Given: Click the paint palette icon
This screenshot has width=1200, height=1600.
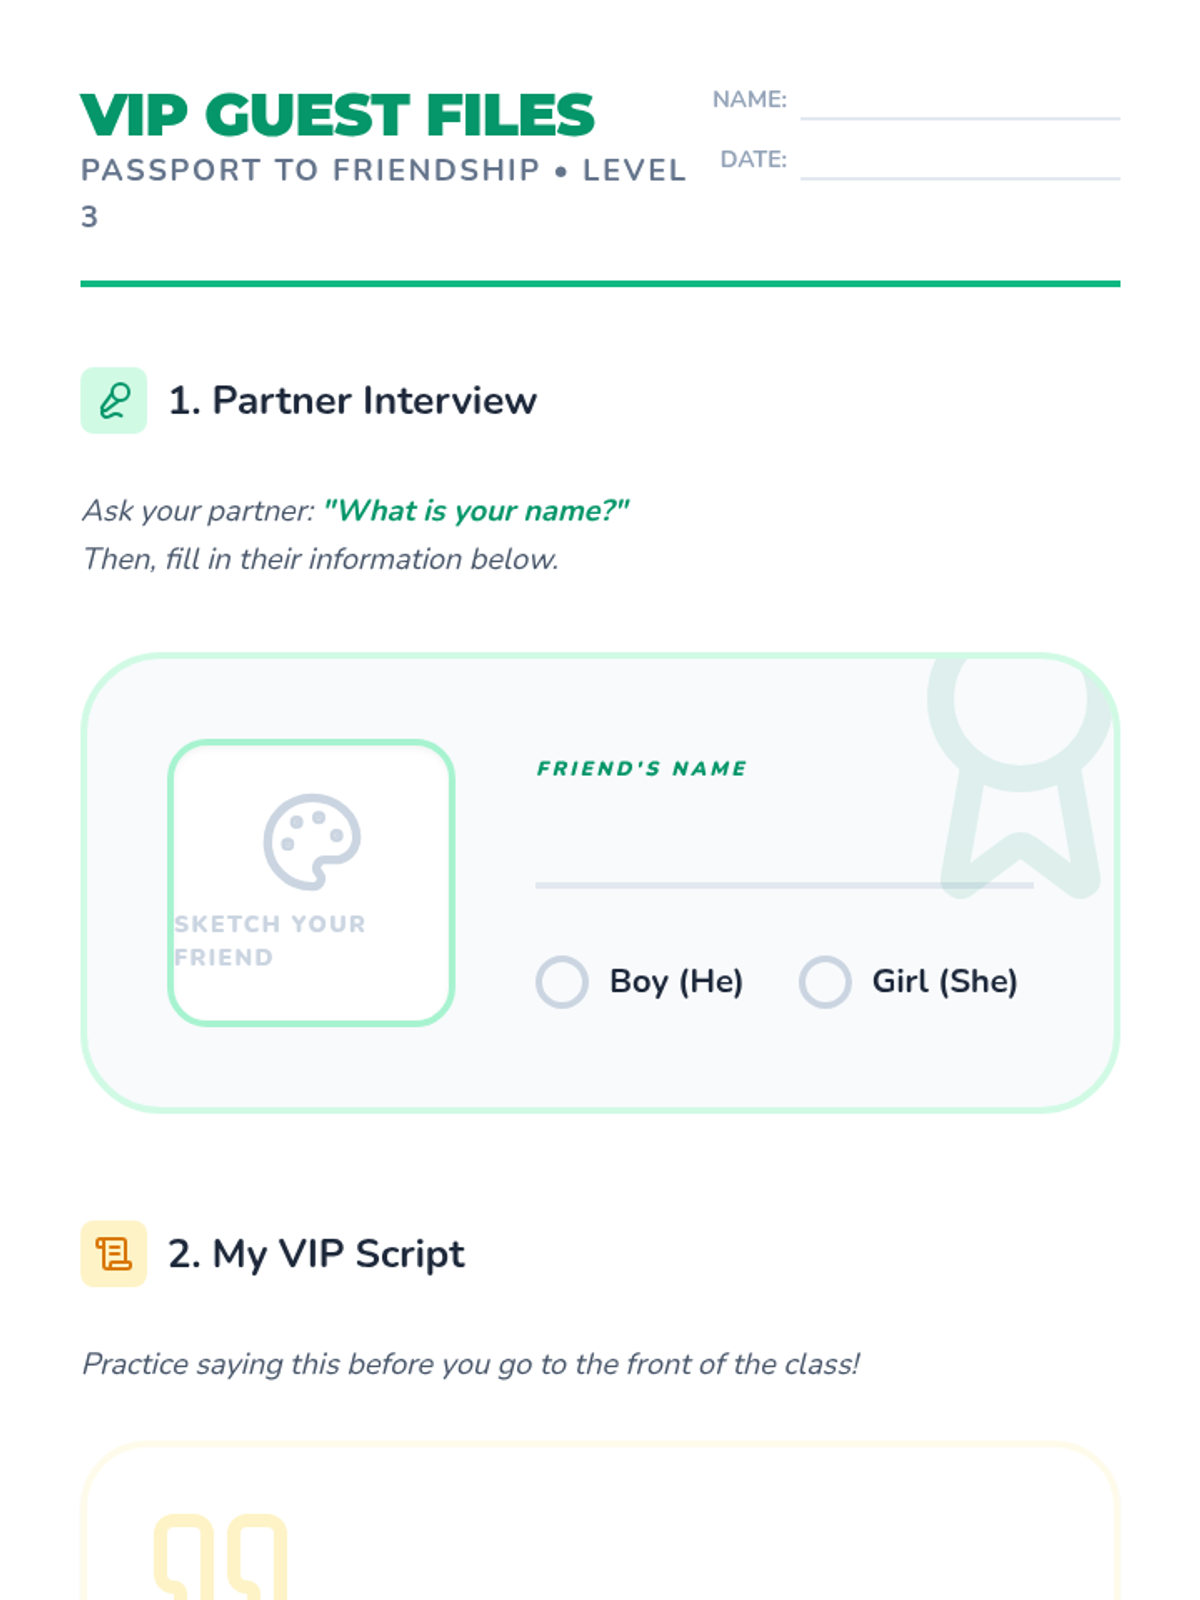Looking at the screenshot, I should [311, 841].
